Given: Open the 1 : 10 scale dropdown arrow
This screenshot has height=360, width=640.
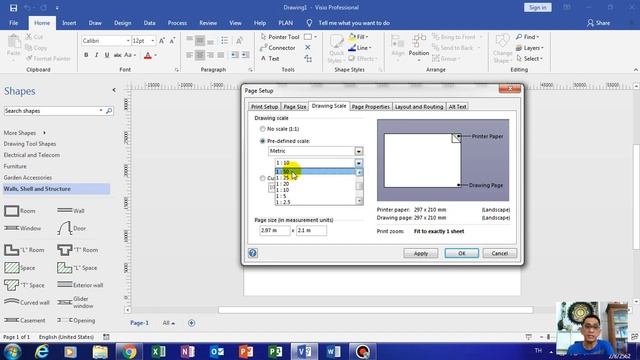Looking at the screenshot, I should pos(359,163).
